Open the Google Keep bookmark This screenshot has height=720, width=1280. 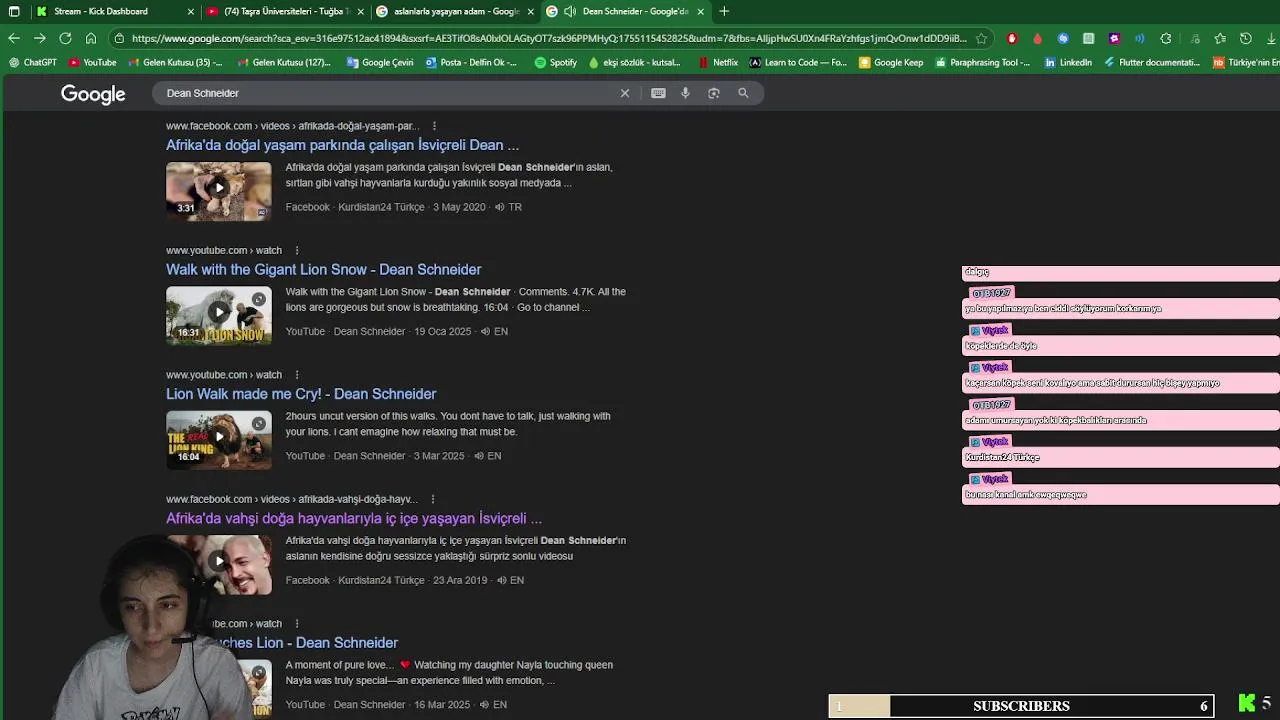tap(891, 62)
